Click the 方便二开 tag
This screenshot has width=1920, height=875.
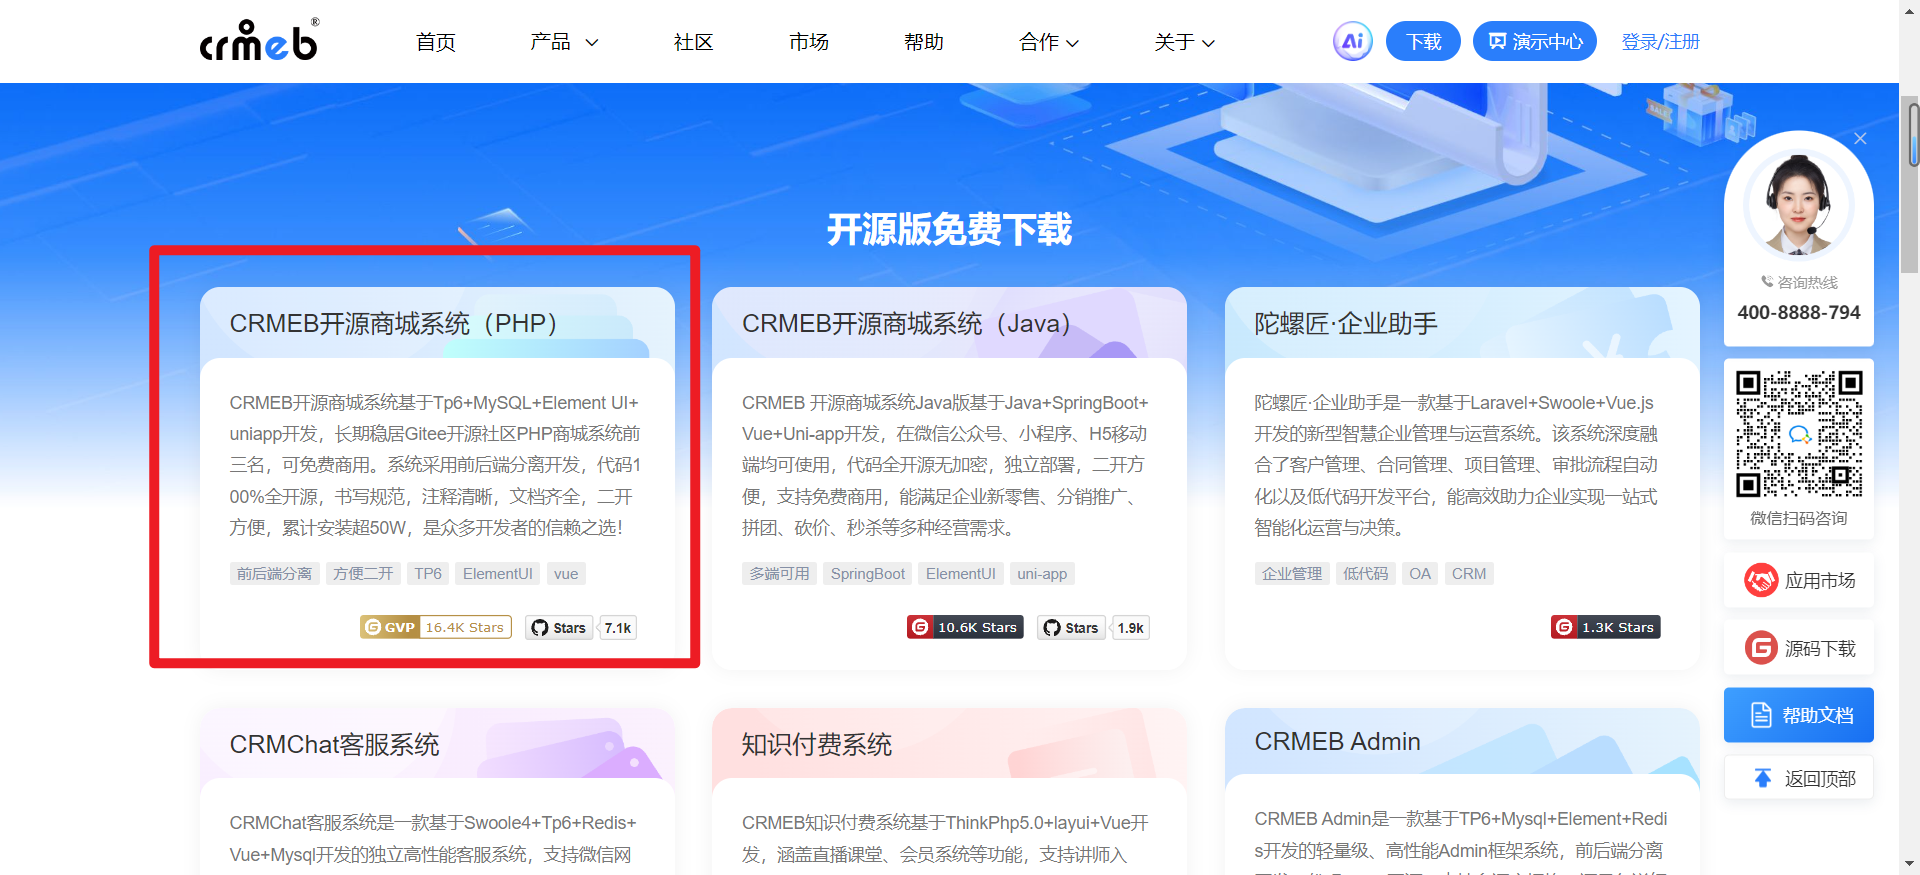point(363,573)
